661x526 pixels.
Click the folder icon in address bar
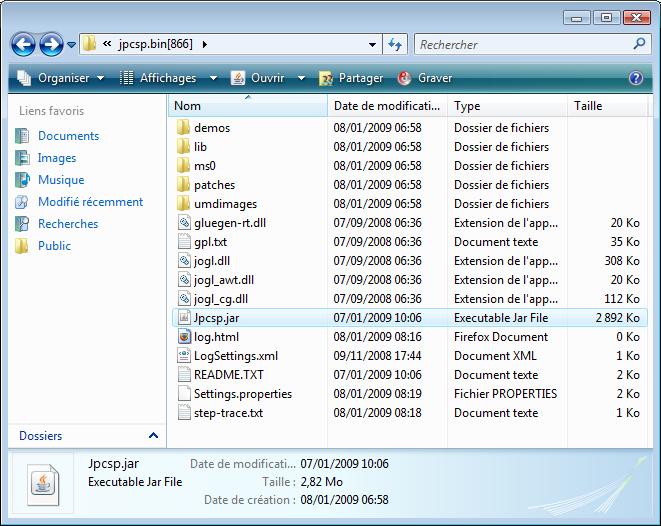click(x=89, y=44)
